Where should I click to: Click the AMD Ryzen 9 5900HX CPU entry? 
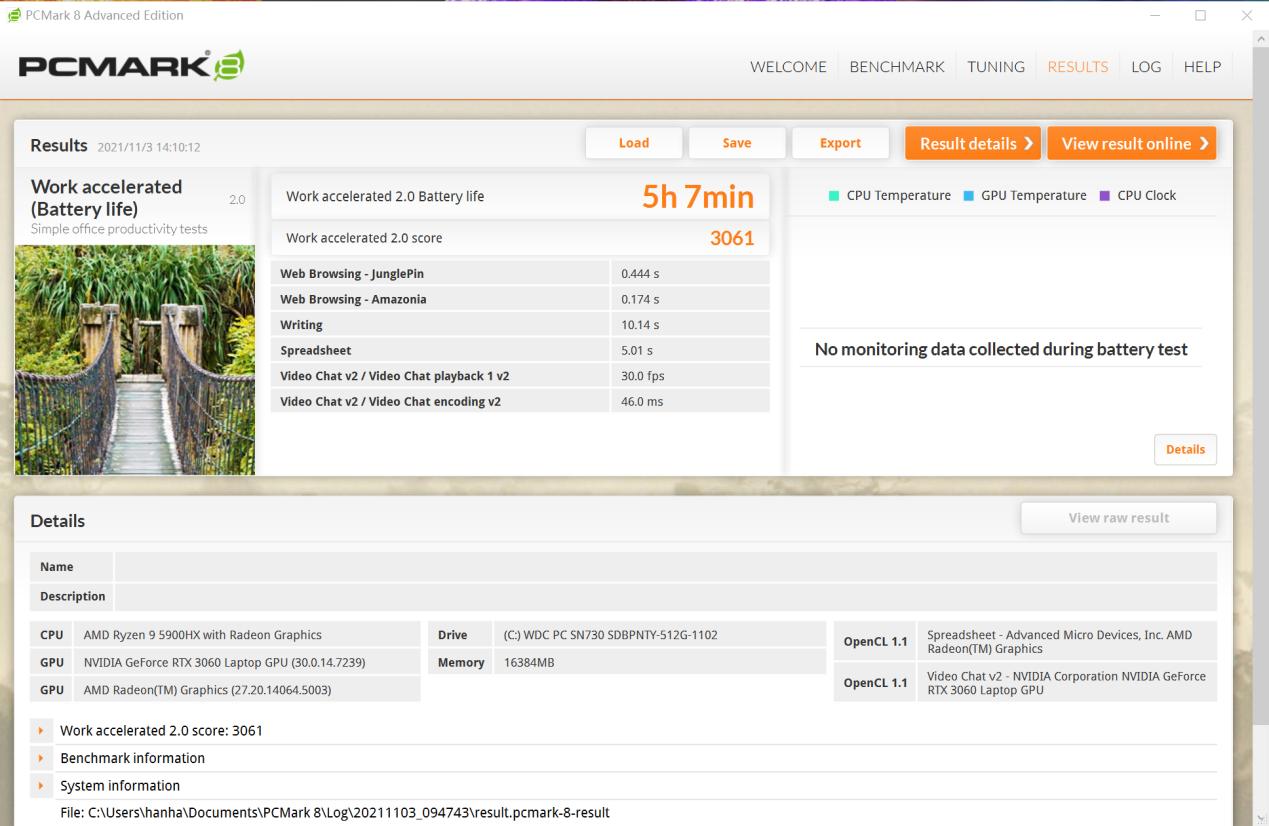click(x=248, y=635)
